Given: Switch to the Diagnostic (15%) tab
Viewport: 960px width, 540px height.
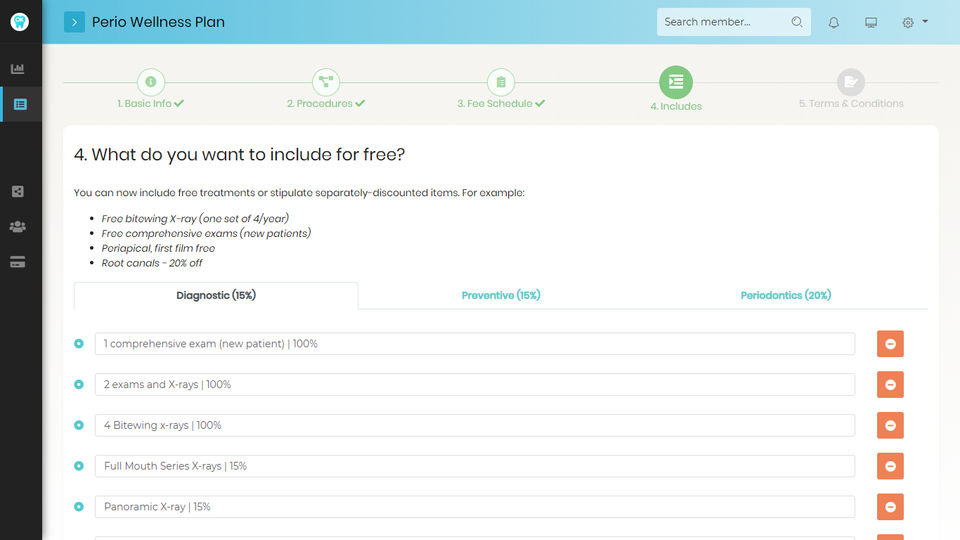Looking at the screenshot, I should (216, 295).
